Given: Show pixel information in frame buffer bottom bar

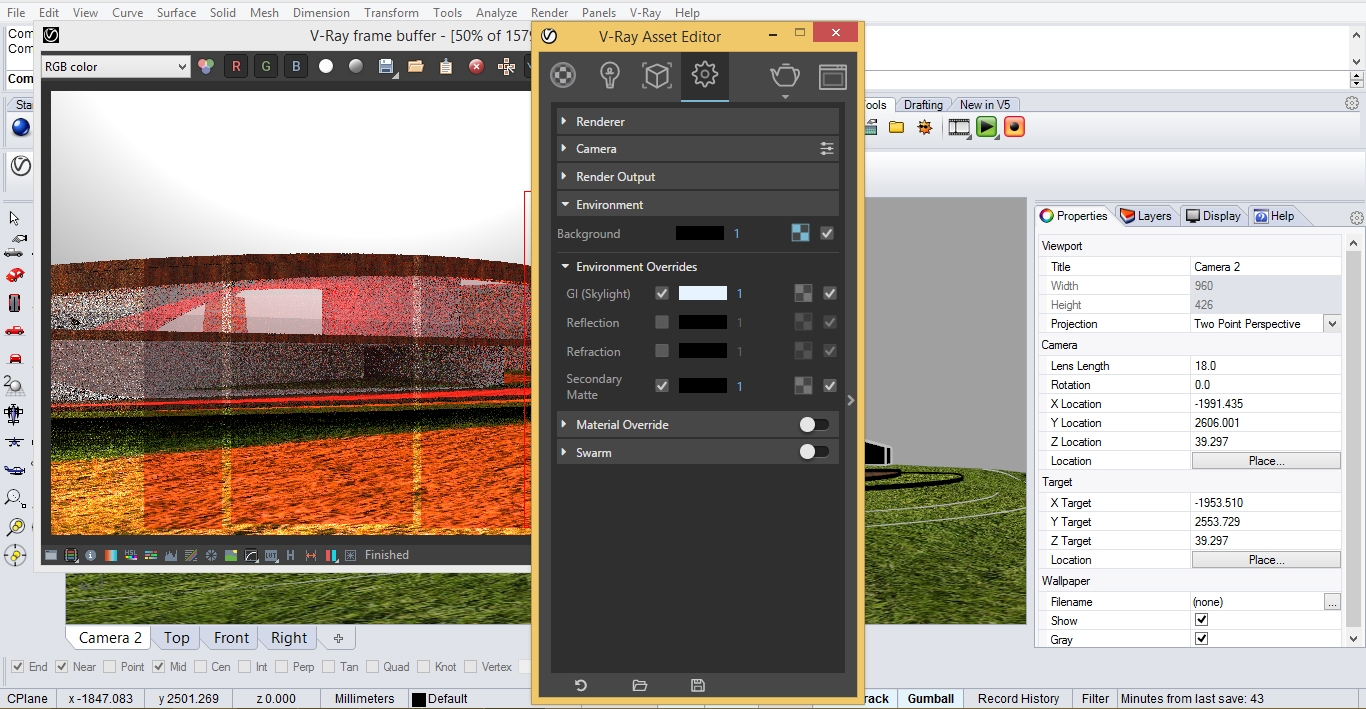Looking at the screenshot, I should click(91, 555).
